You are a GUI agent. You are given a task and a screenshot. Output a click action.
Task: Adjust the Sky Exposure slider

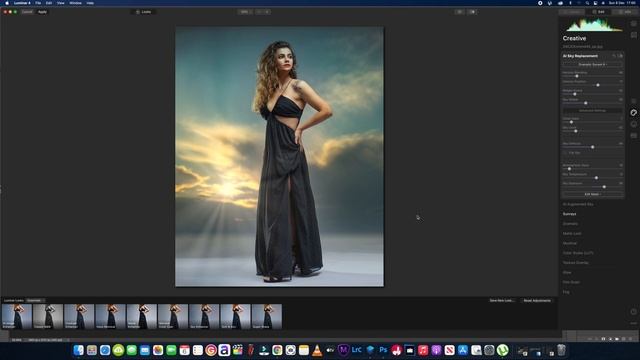(604, 187)
